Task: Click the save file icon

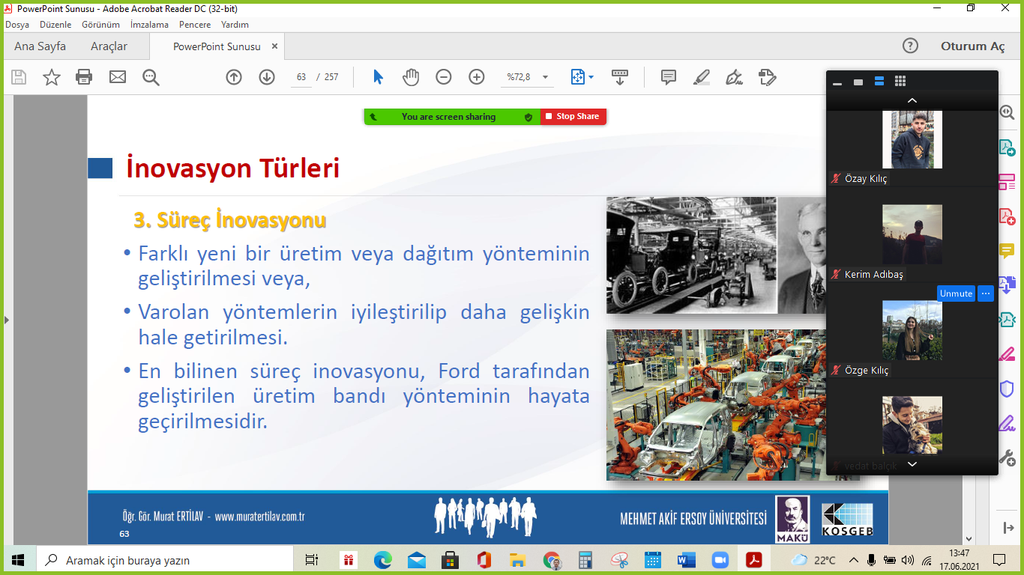Action: click(x=19, y=77)
